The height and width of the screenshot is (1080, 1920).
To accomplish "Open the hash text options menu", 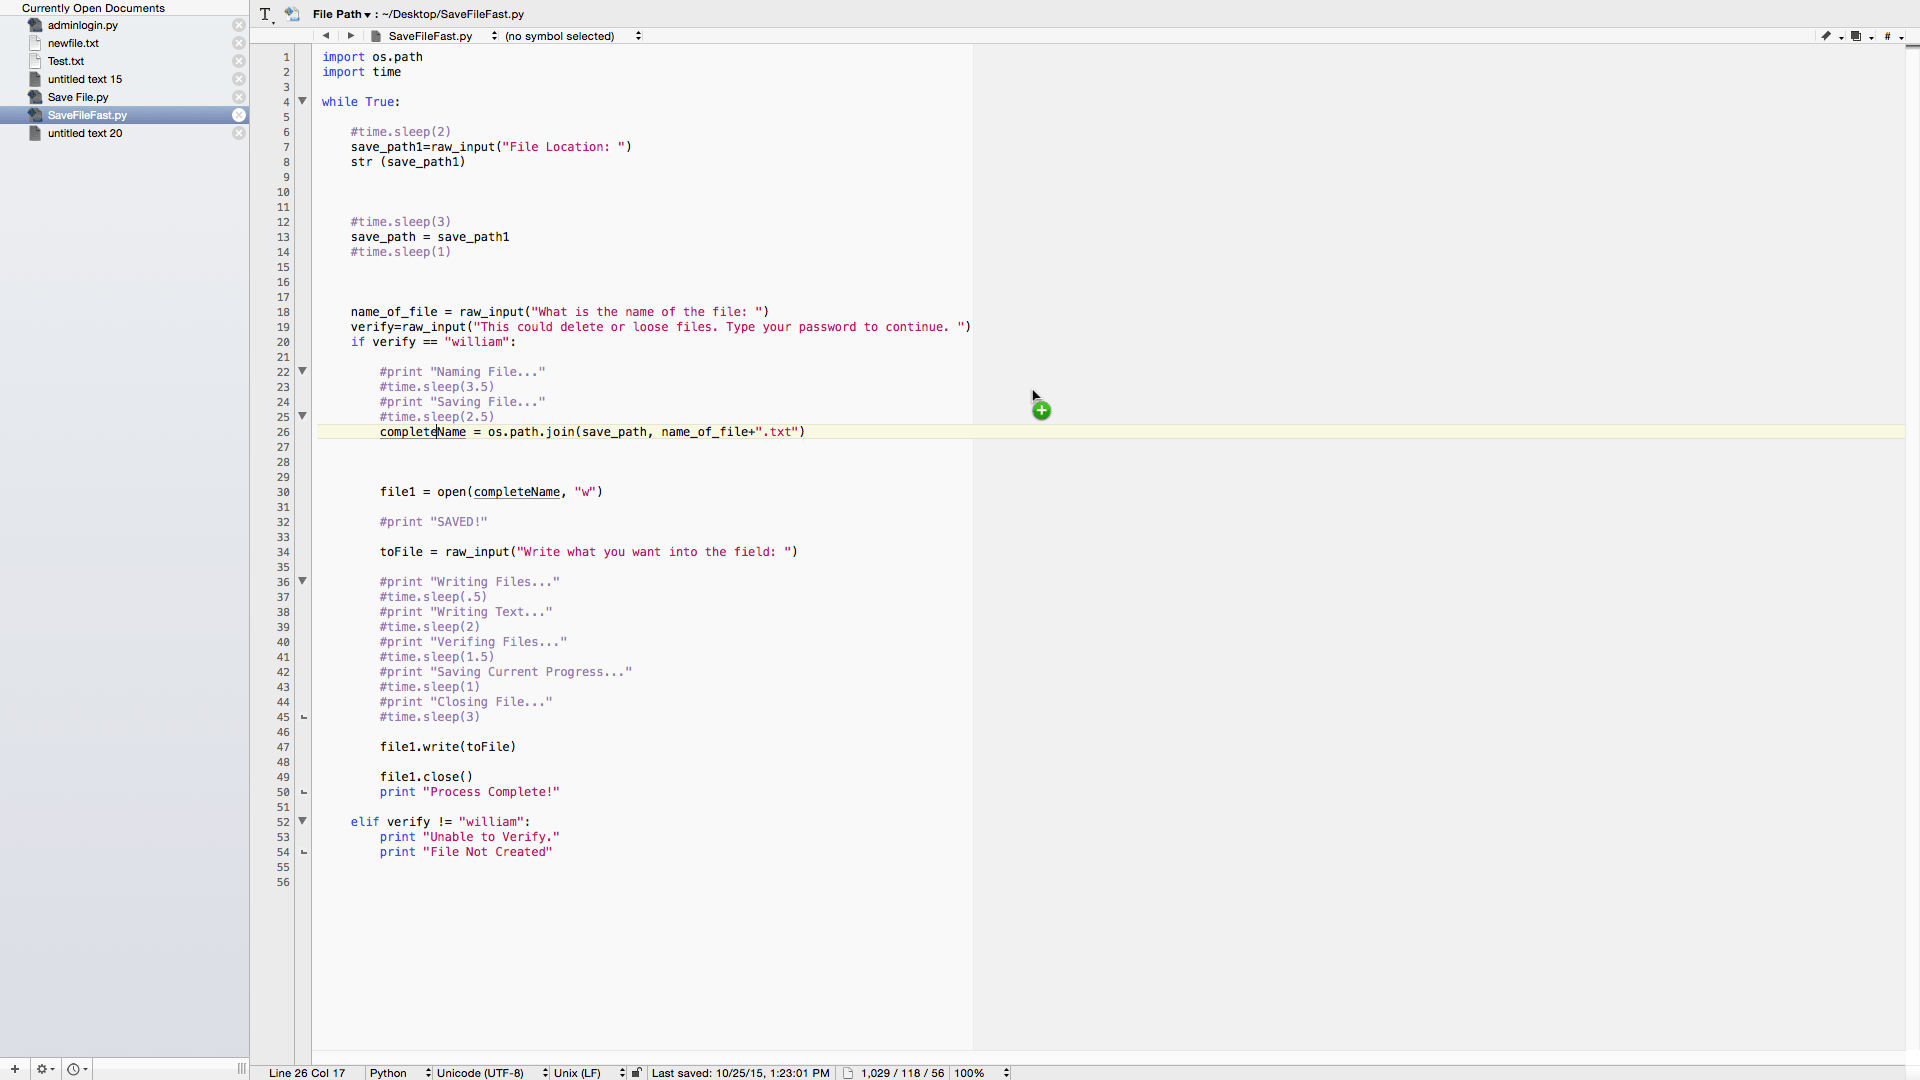I will coord(1890,36).
